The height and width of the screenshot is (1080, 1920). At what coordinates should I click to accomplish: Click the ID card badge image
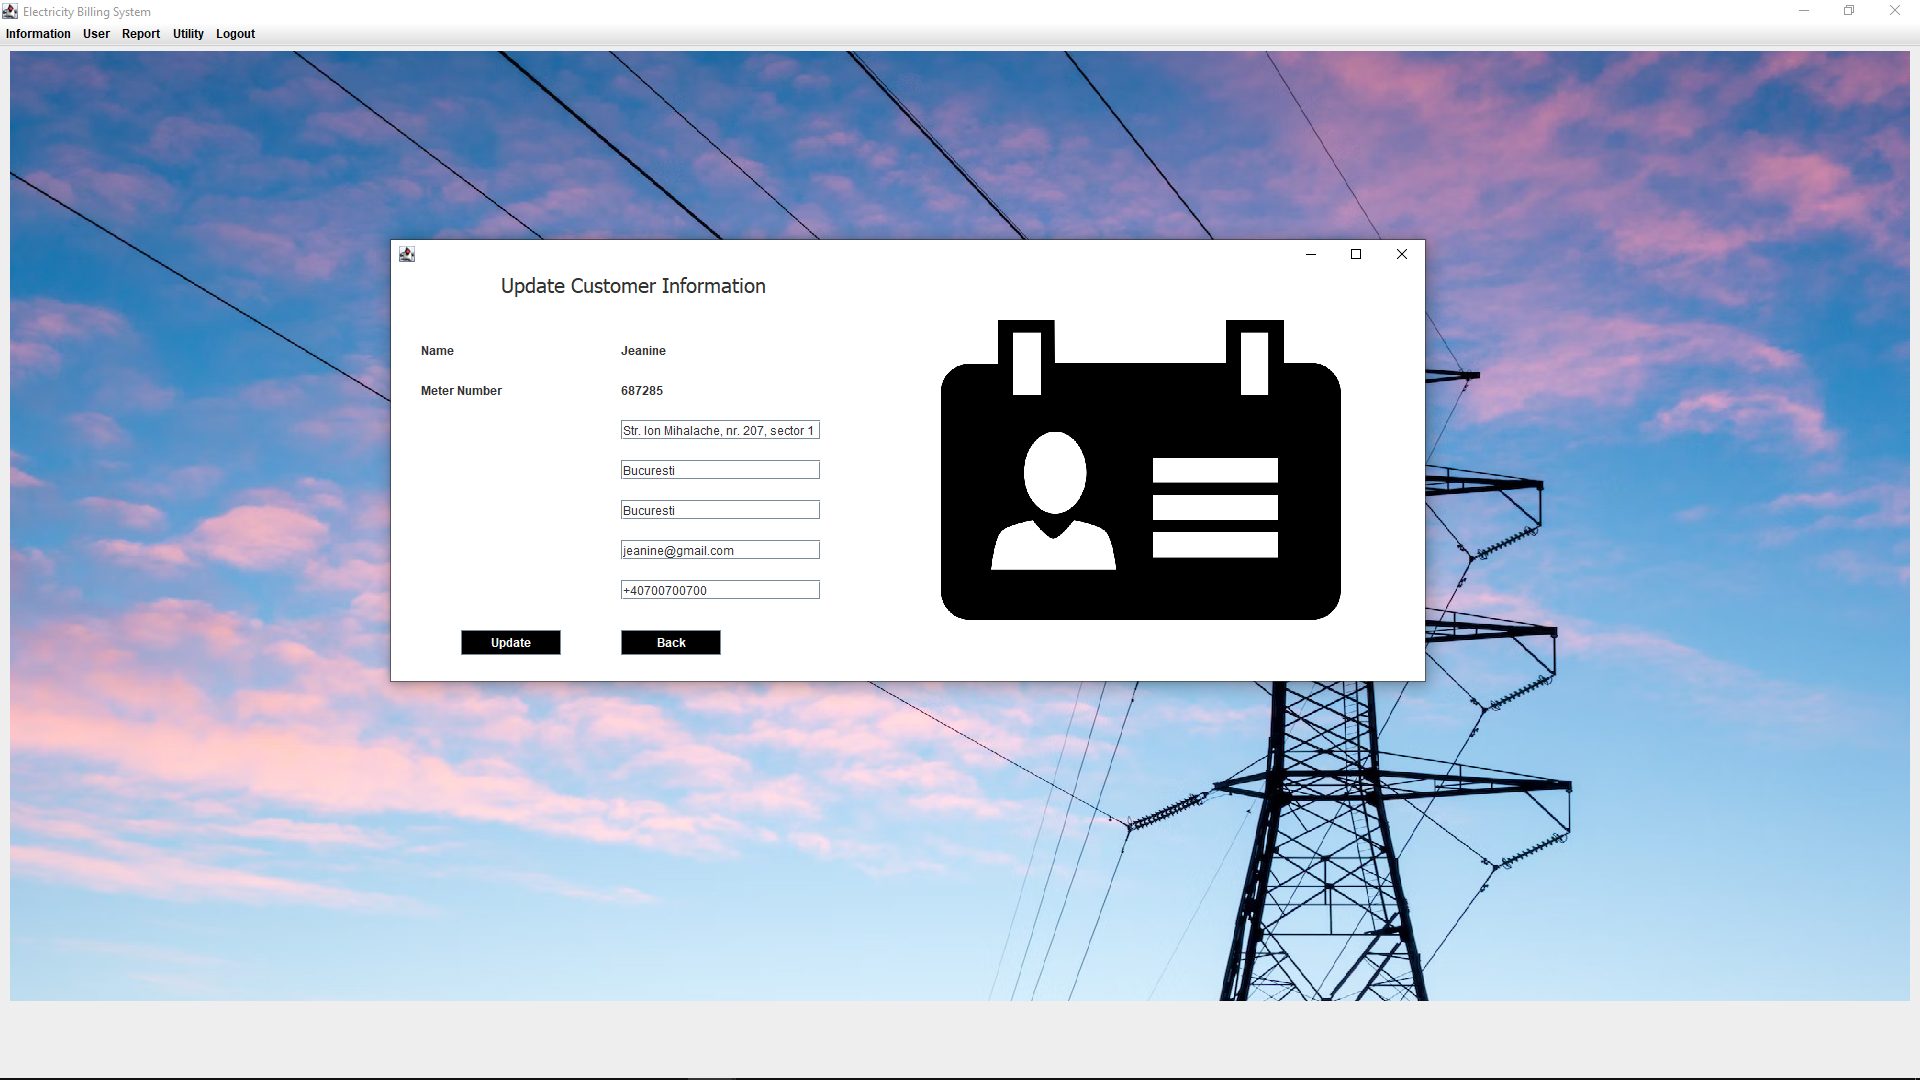click(1141, 470)
